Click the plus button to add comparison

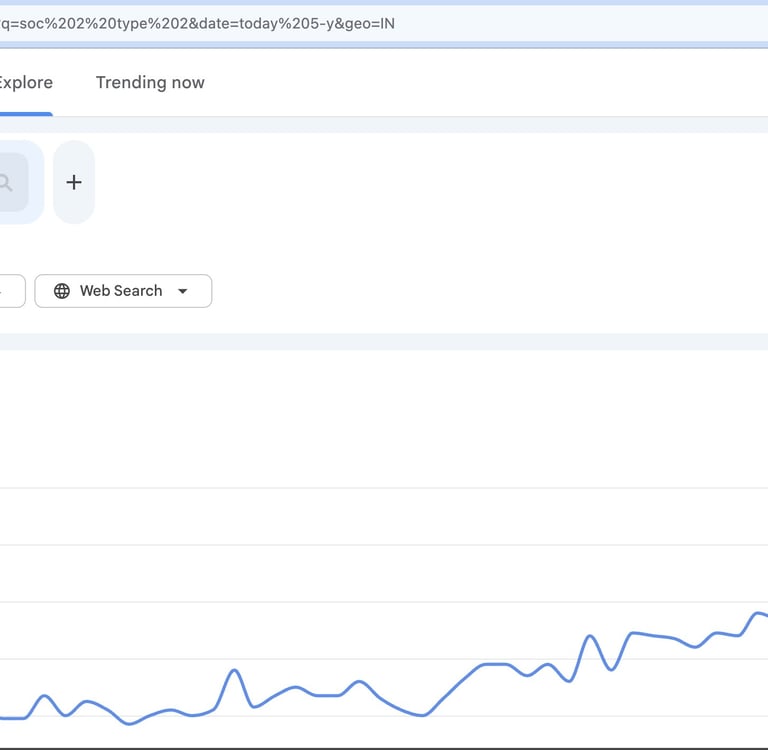73,182
